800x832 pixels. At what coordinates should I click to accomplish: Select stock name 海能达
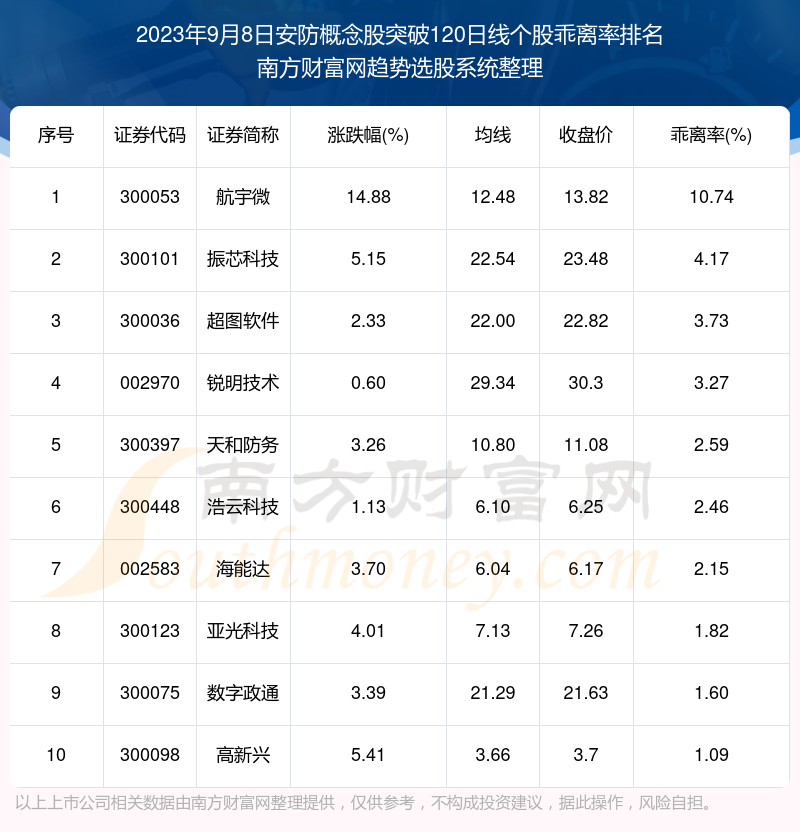point(243,569)
